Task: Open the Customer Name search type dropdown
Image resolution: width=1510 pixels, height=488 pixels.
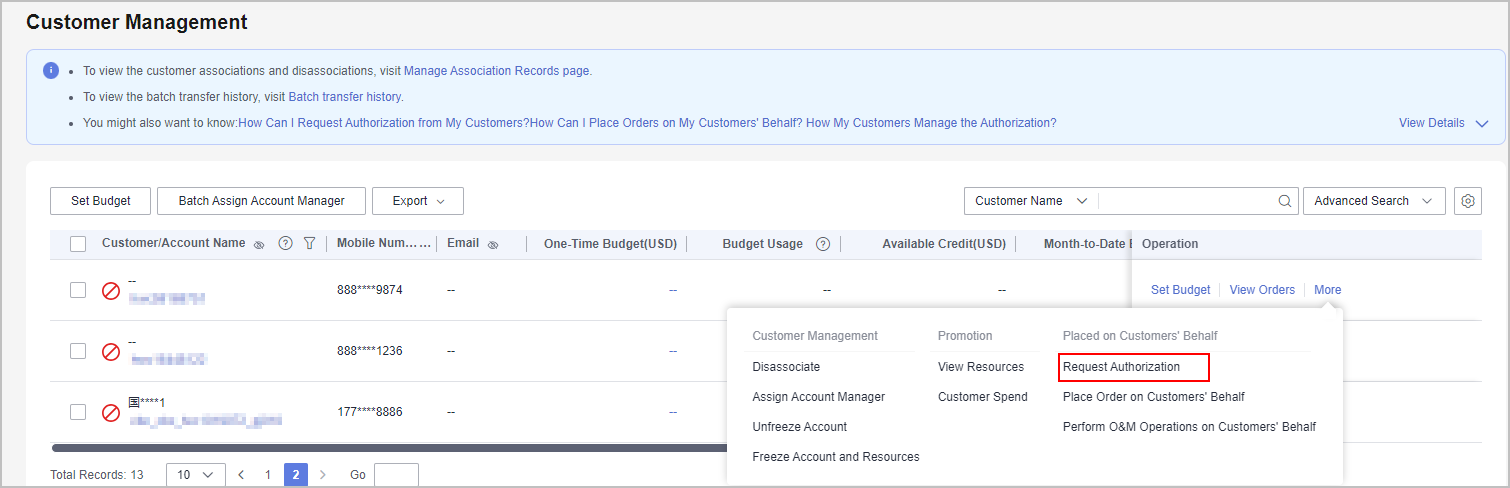Action: (1030, 201)
